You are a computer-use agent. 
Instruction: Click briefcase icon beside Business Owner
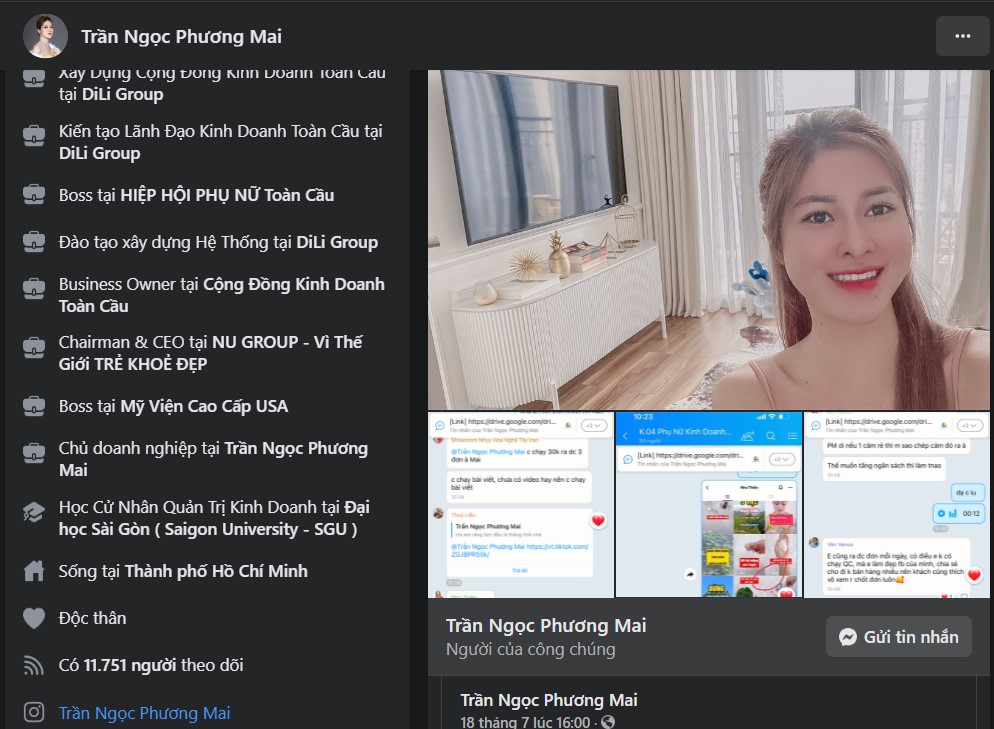[34, 288]
